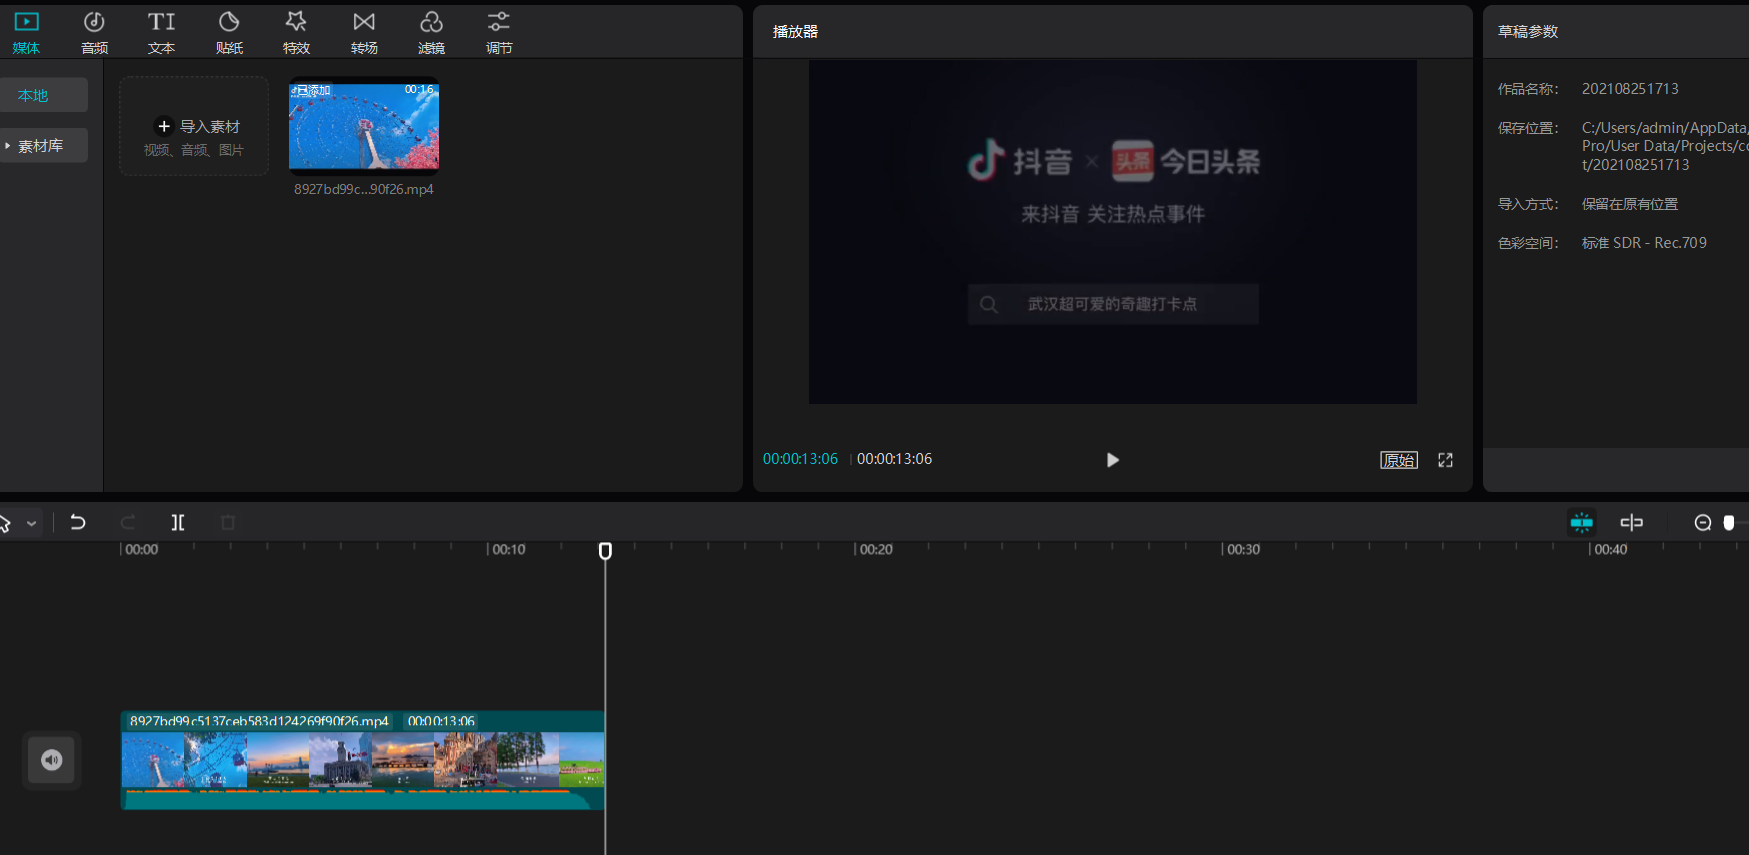Click the total duration 00:00:13:06 in white
Screen dimensions: 1749x855
[894, 459]
